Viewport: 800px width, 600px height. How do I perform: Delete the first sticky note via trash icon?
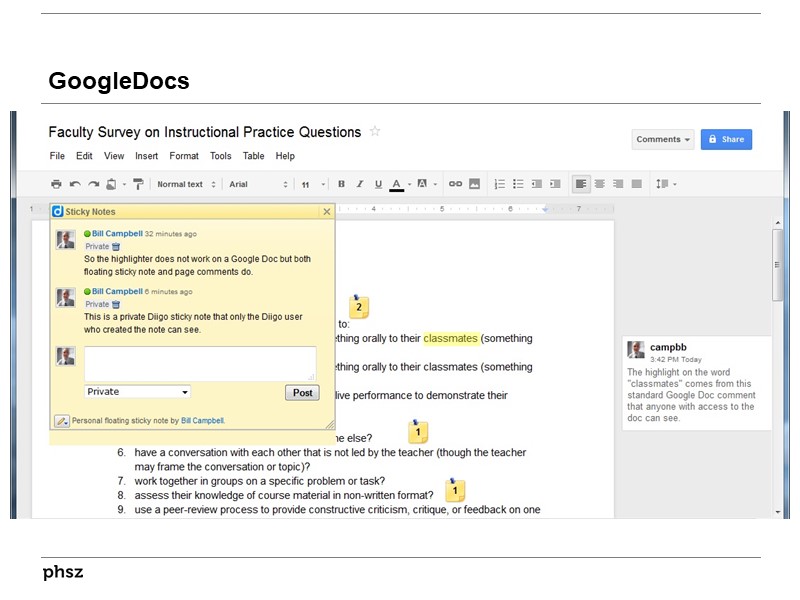116,246
